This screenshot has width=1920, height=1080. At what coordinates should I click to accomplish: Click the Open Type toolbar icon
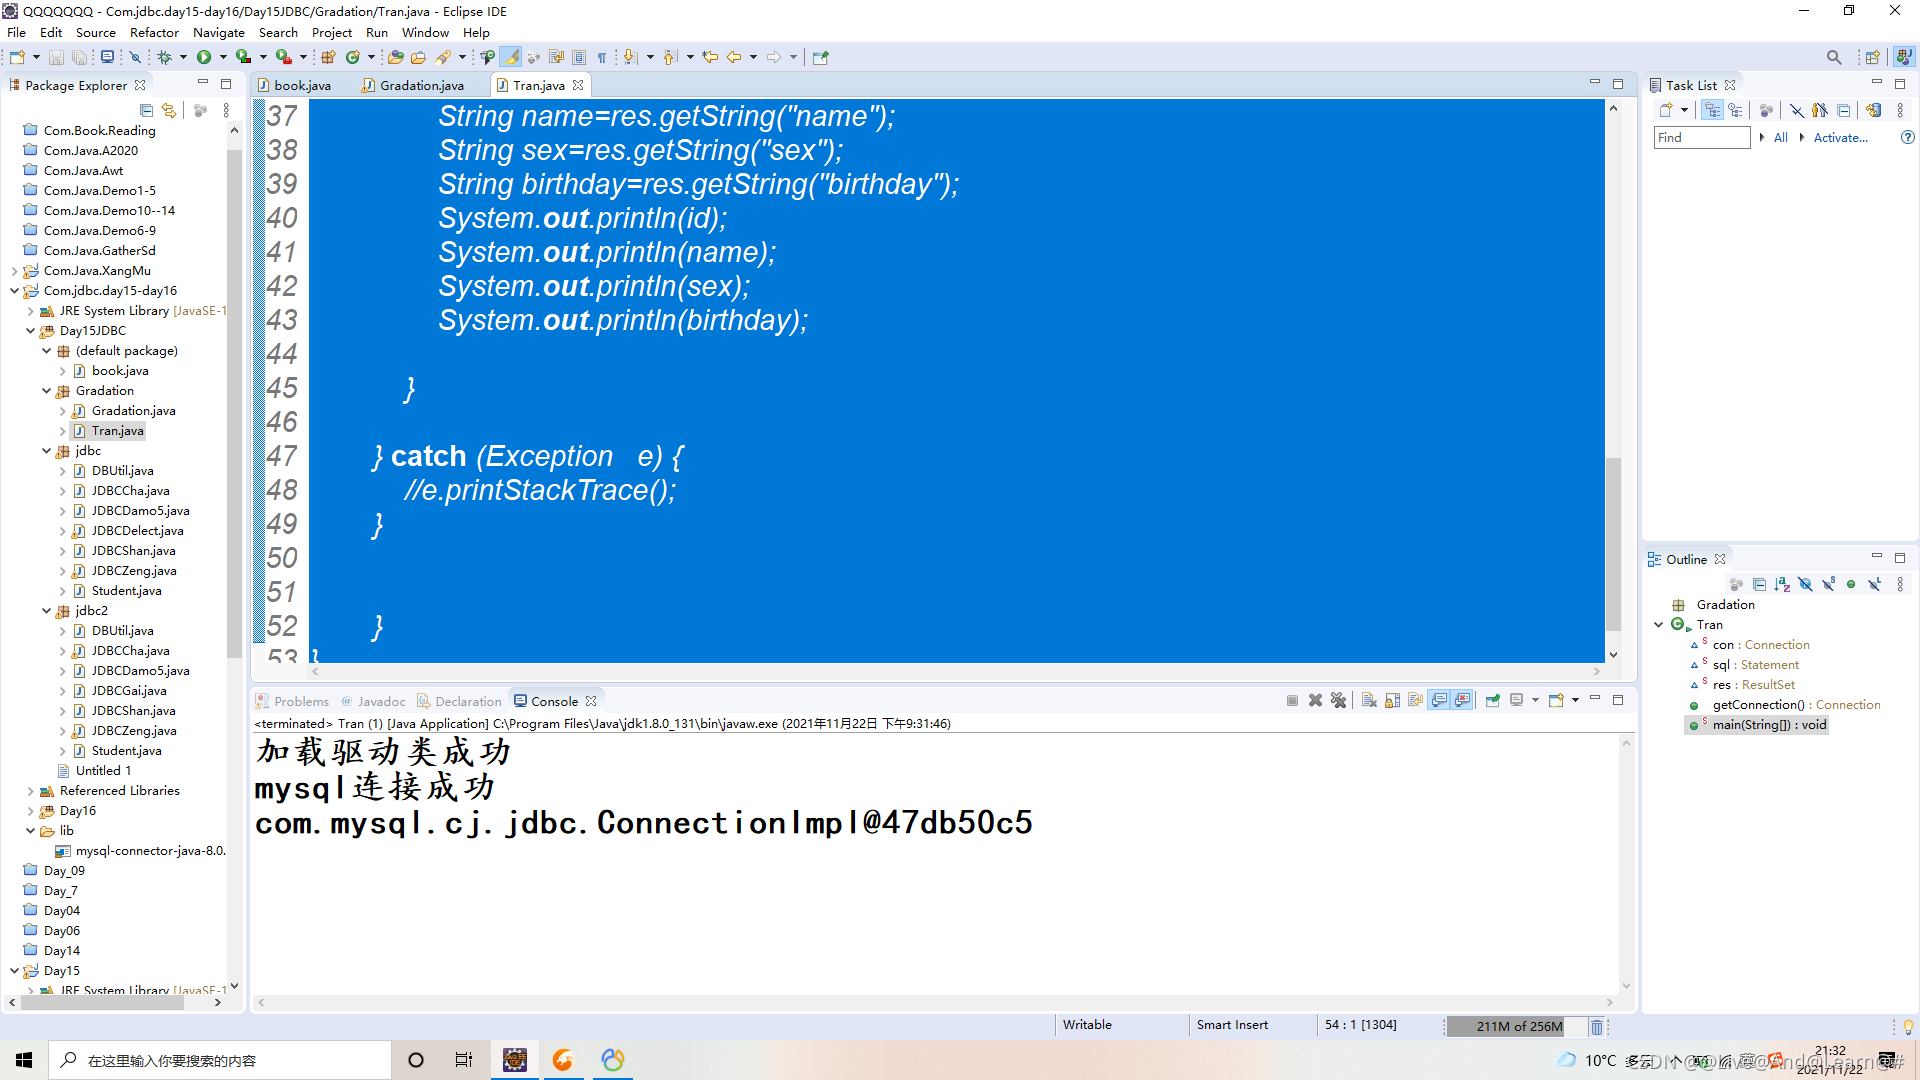coord(396,57)
